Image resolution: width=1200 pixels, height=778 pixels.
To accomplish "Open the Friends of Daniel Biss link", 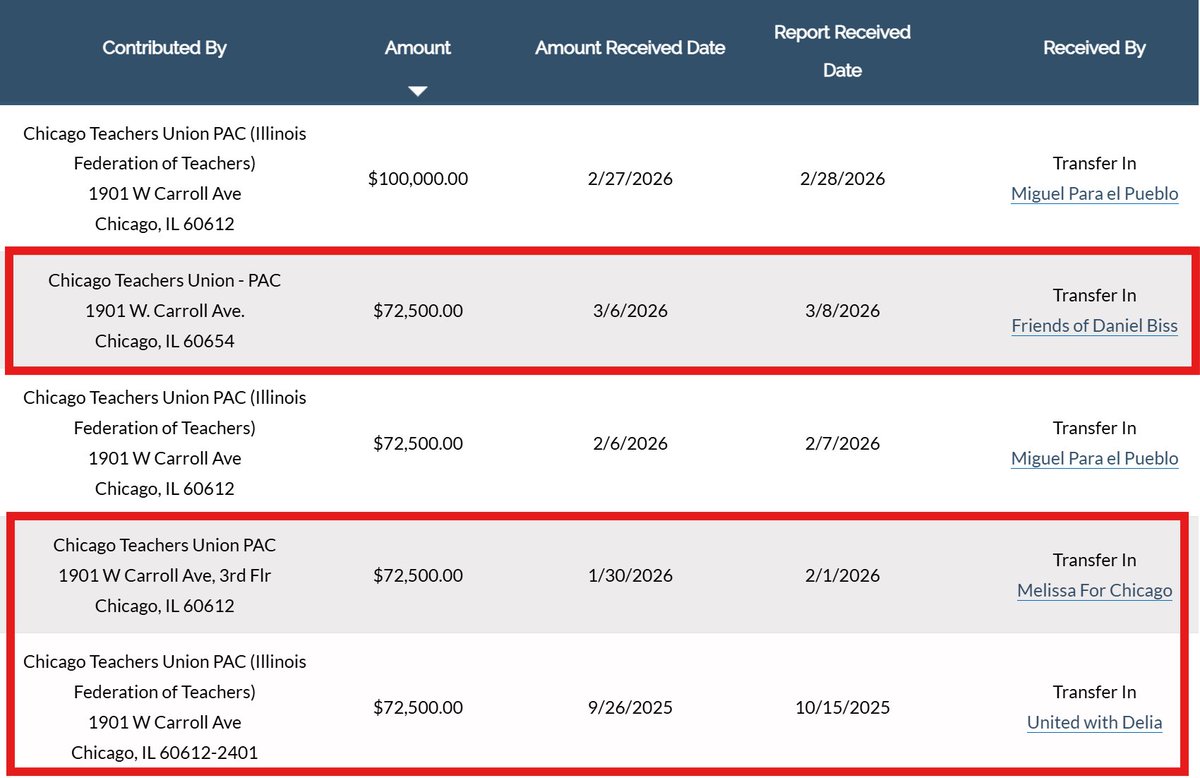I will coord(1094,326).
